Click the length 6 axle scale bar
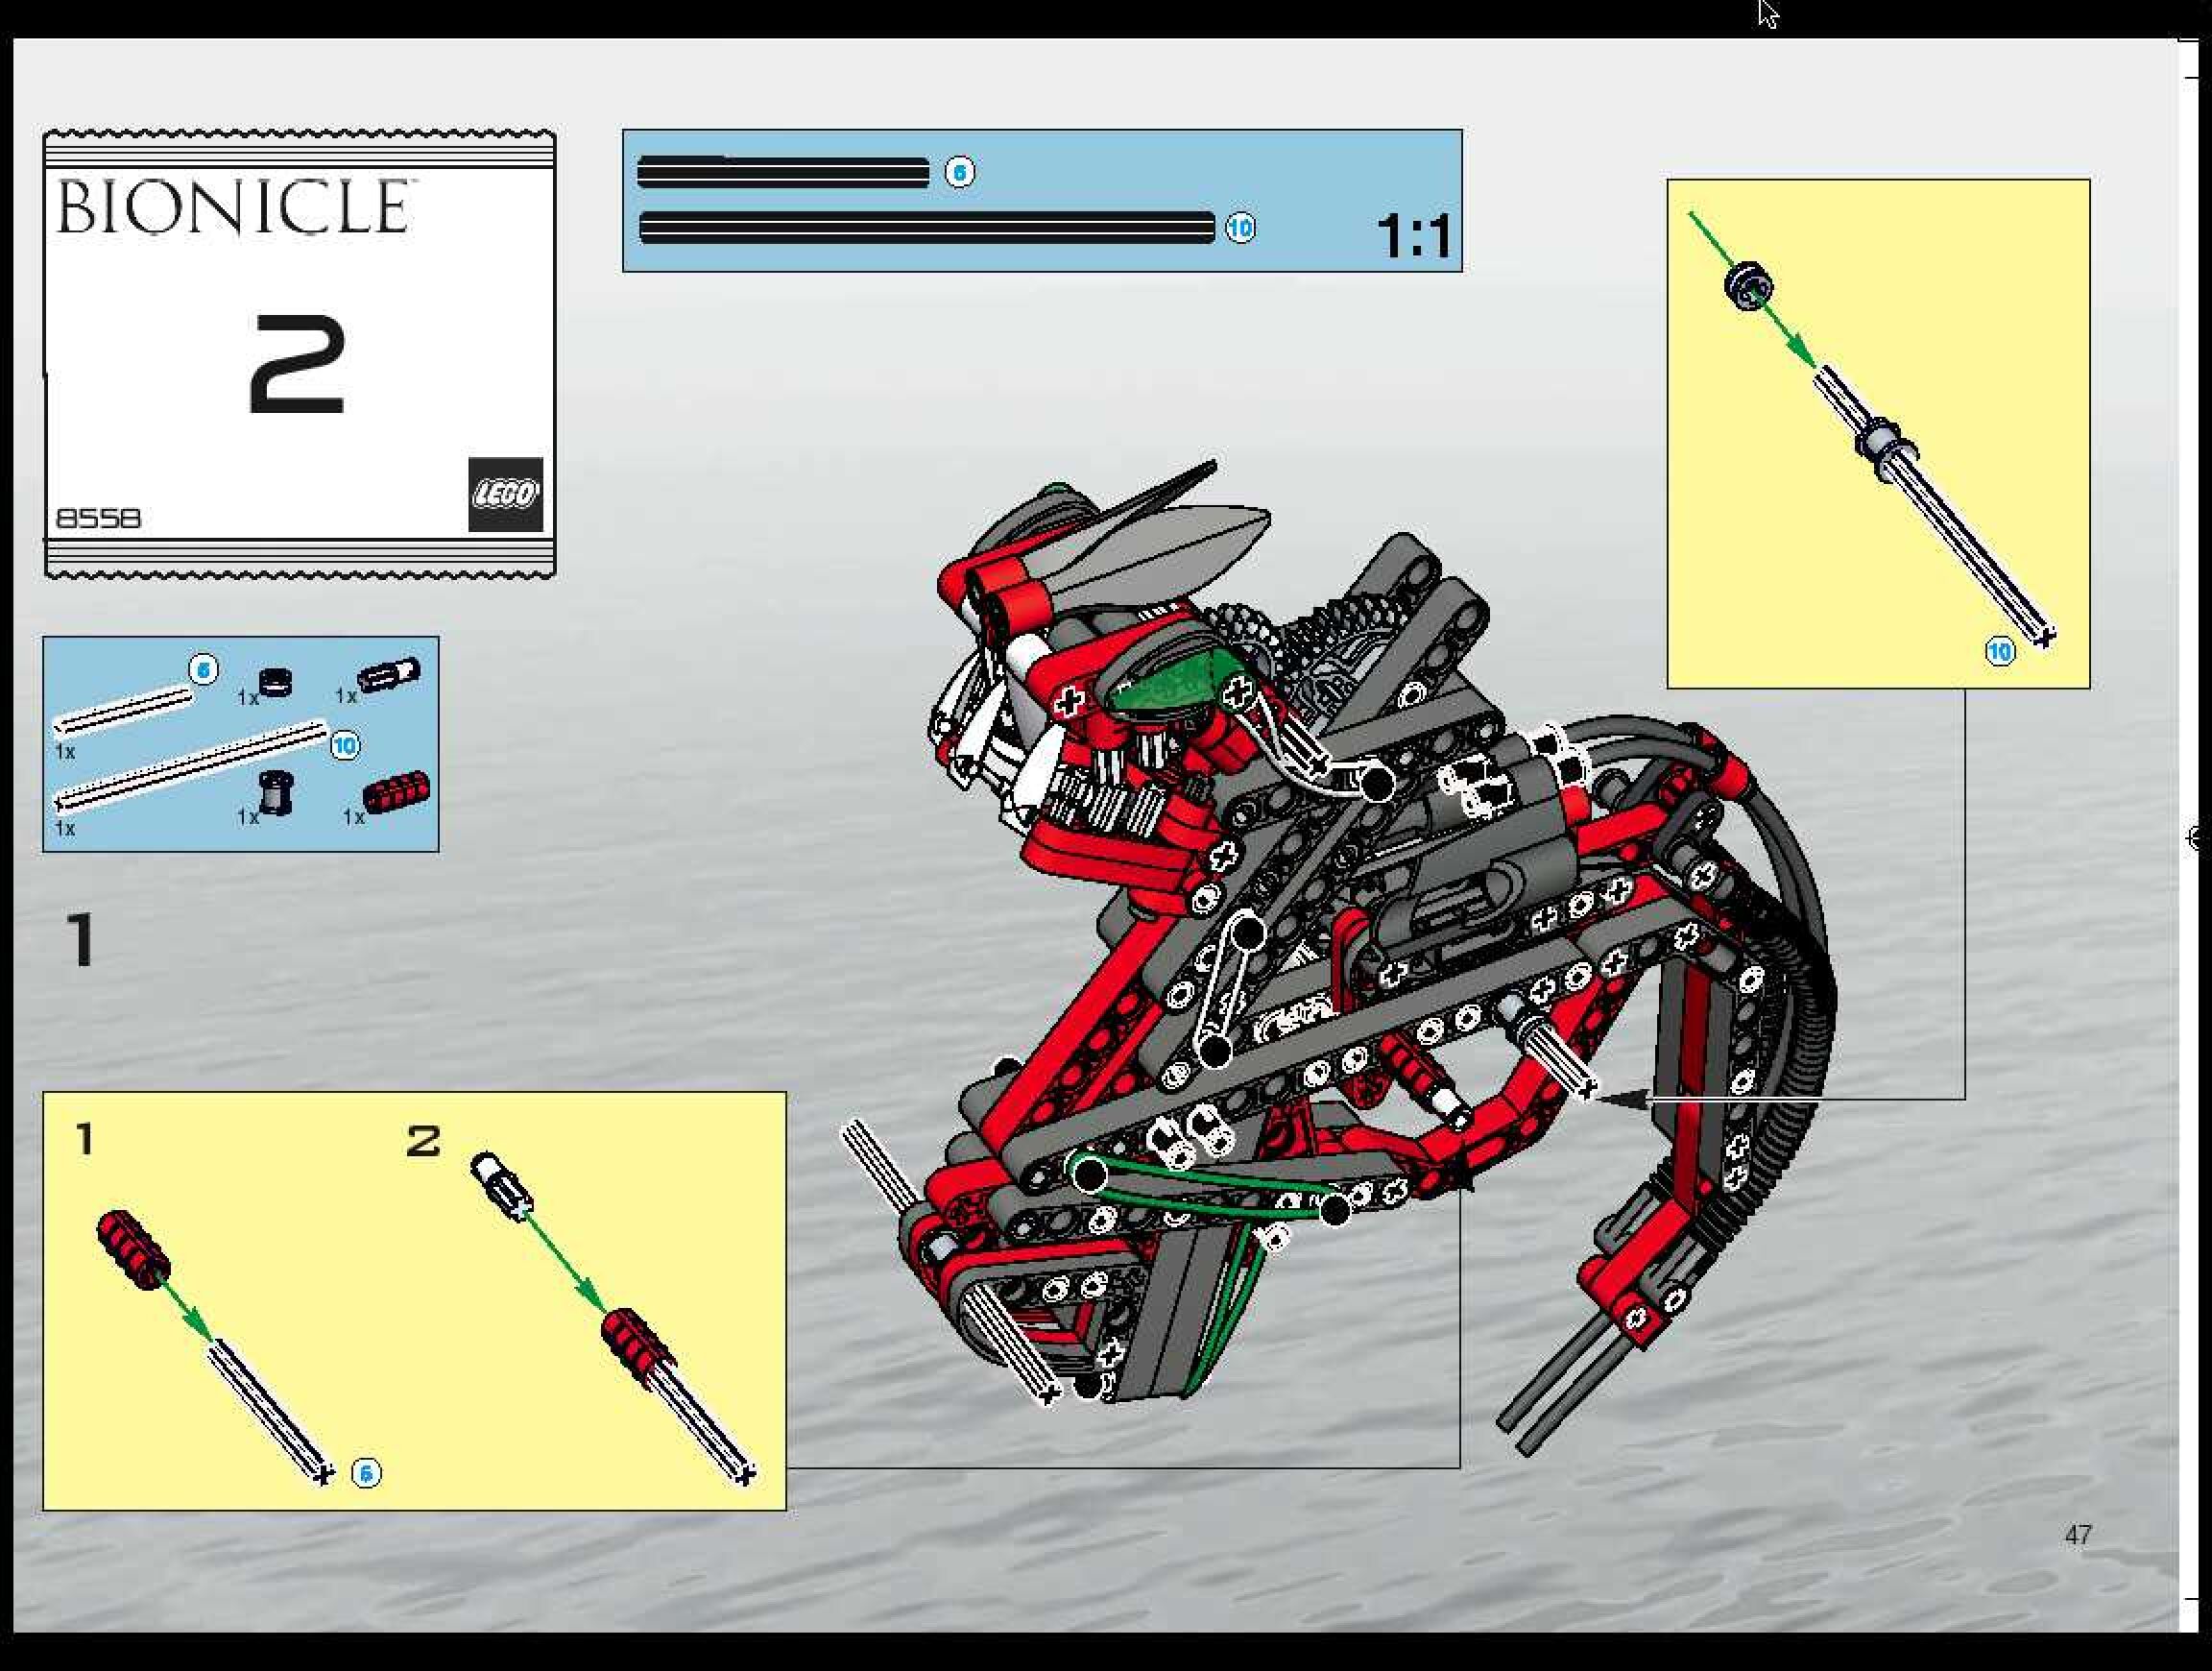The width and height of the screenshot is (2212, 1671). click(783, 173)
